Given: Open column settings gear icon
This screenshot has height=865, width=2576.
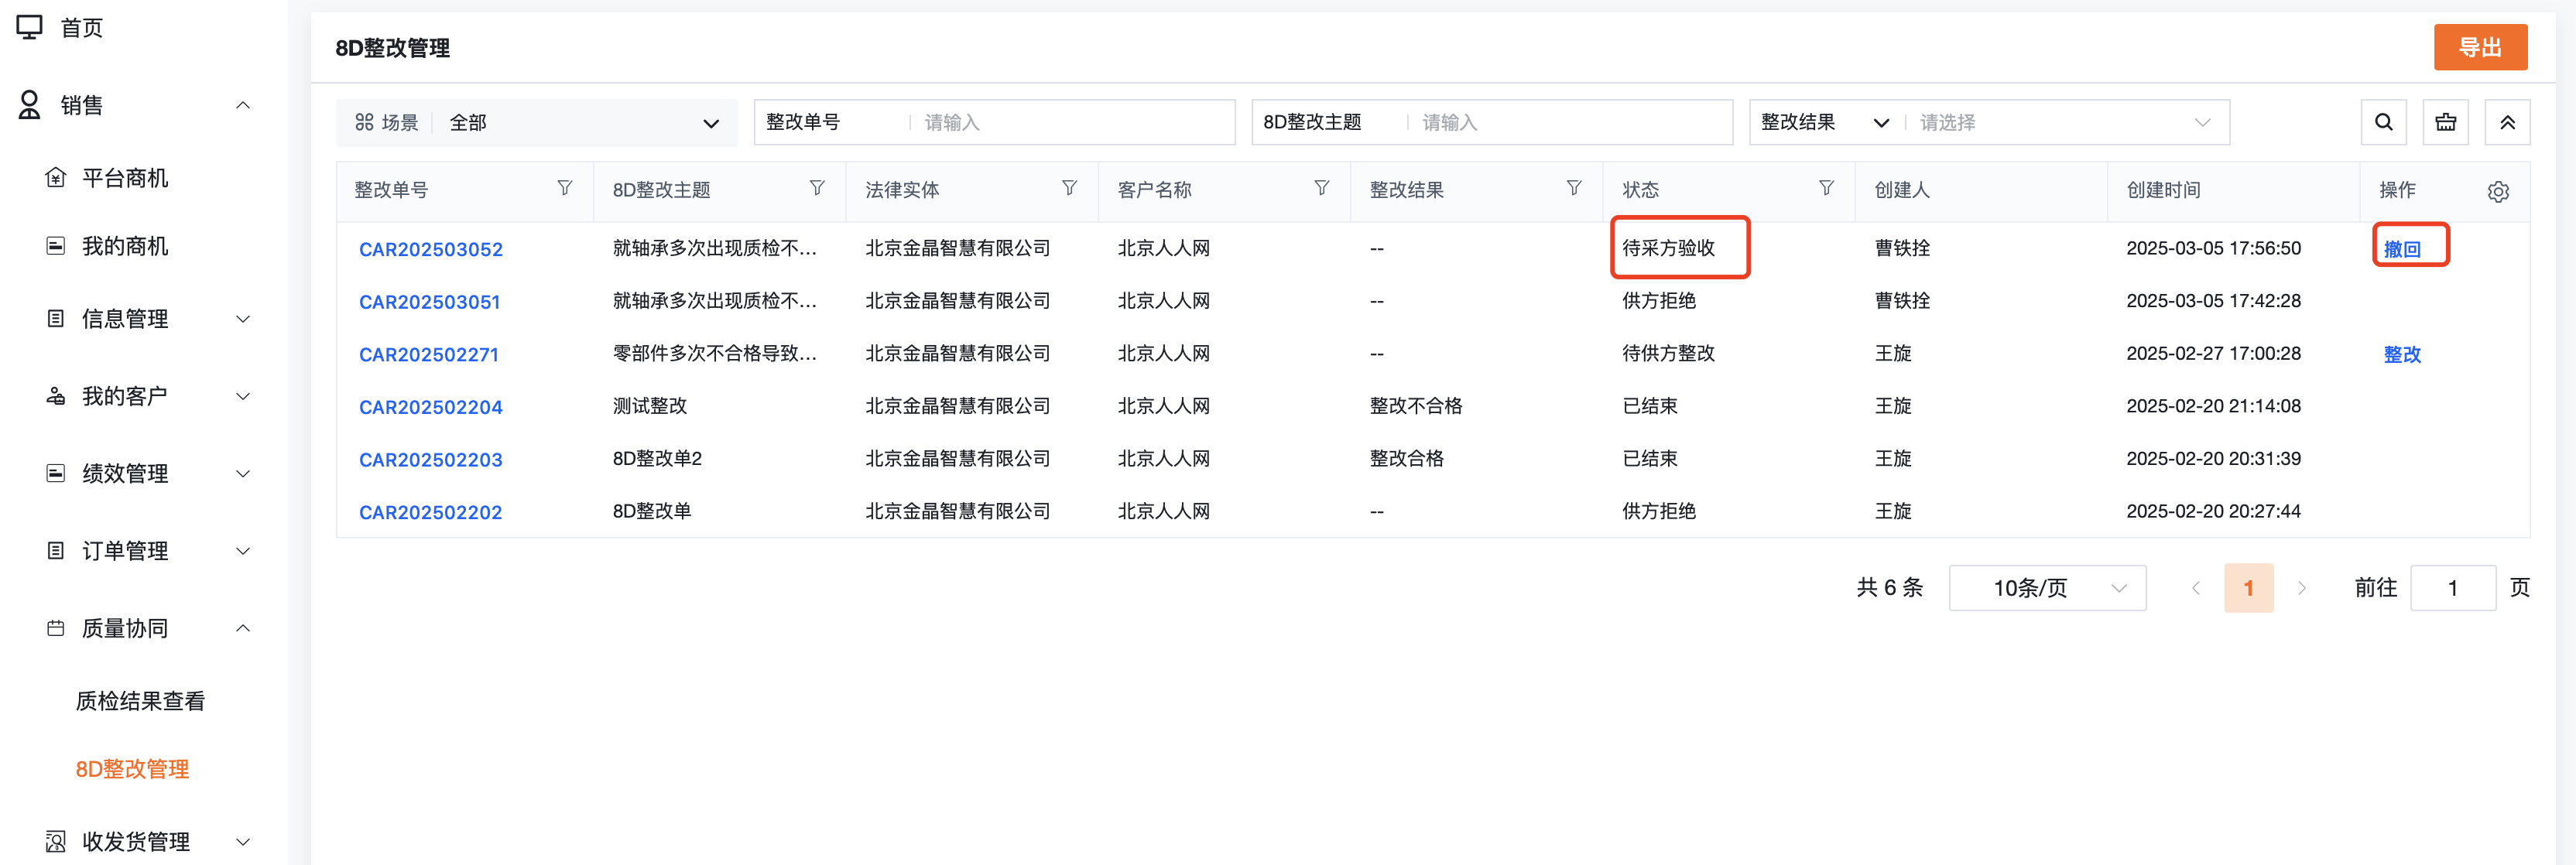Looking at the screenshot, I should click(x=2497, y=191).
